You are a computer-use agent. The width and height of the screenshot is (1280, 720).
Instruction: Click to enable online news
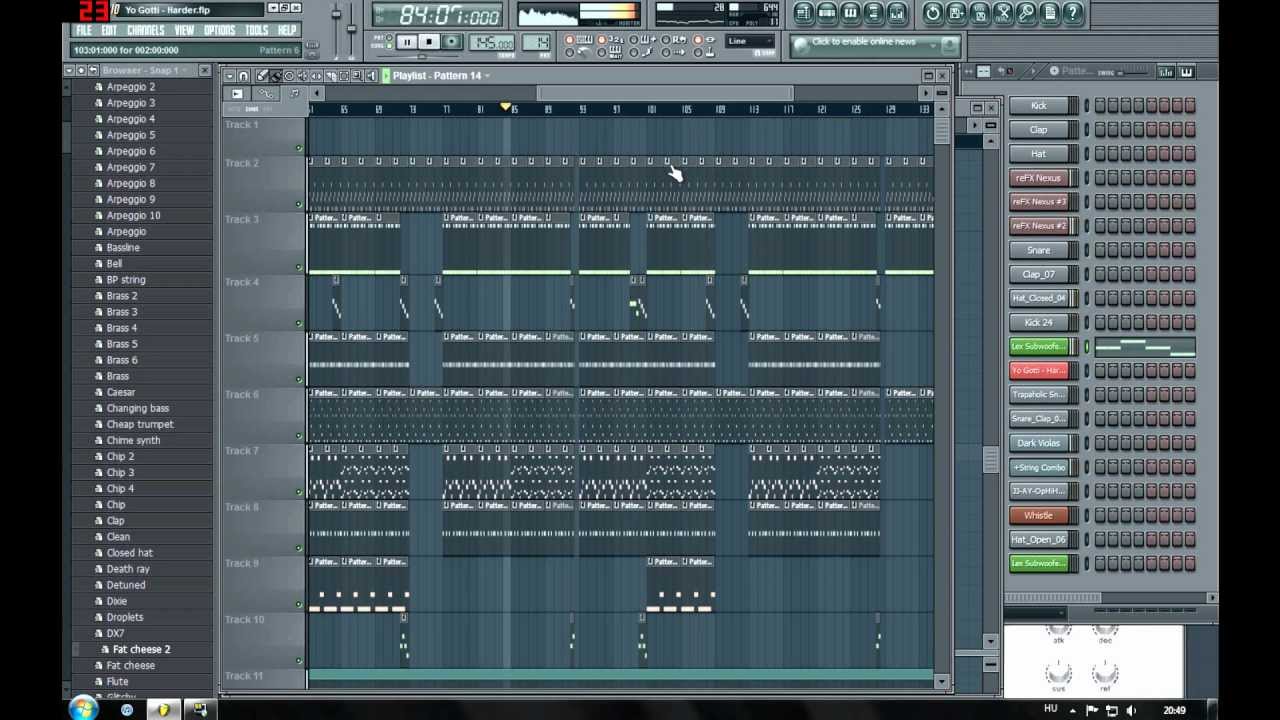click(863, 42)
